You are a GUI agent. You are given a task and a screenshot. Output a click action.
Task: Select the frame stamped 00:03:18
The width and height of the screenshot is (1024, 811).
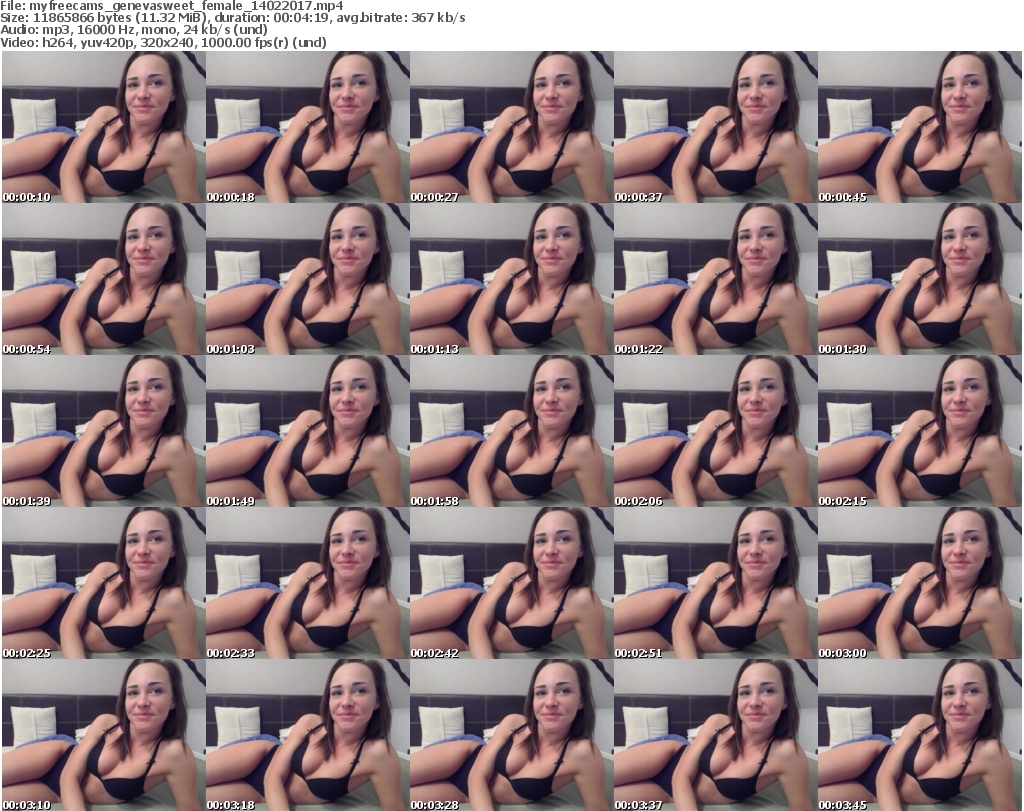click(308, 735)
